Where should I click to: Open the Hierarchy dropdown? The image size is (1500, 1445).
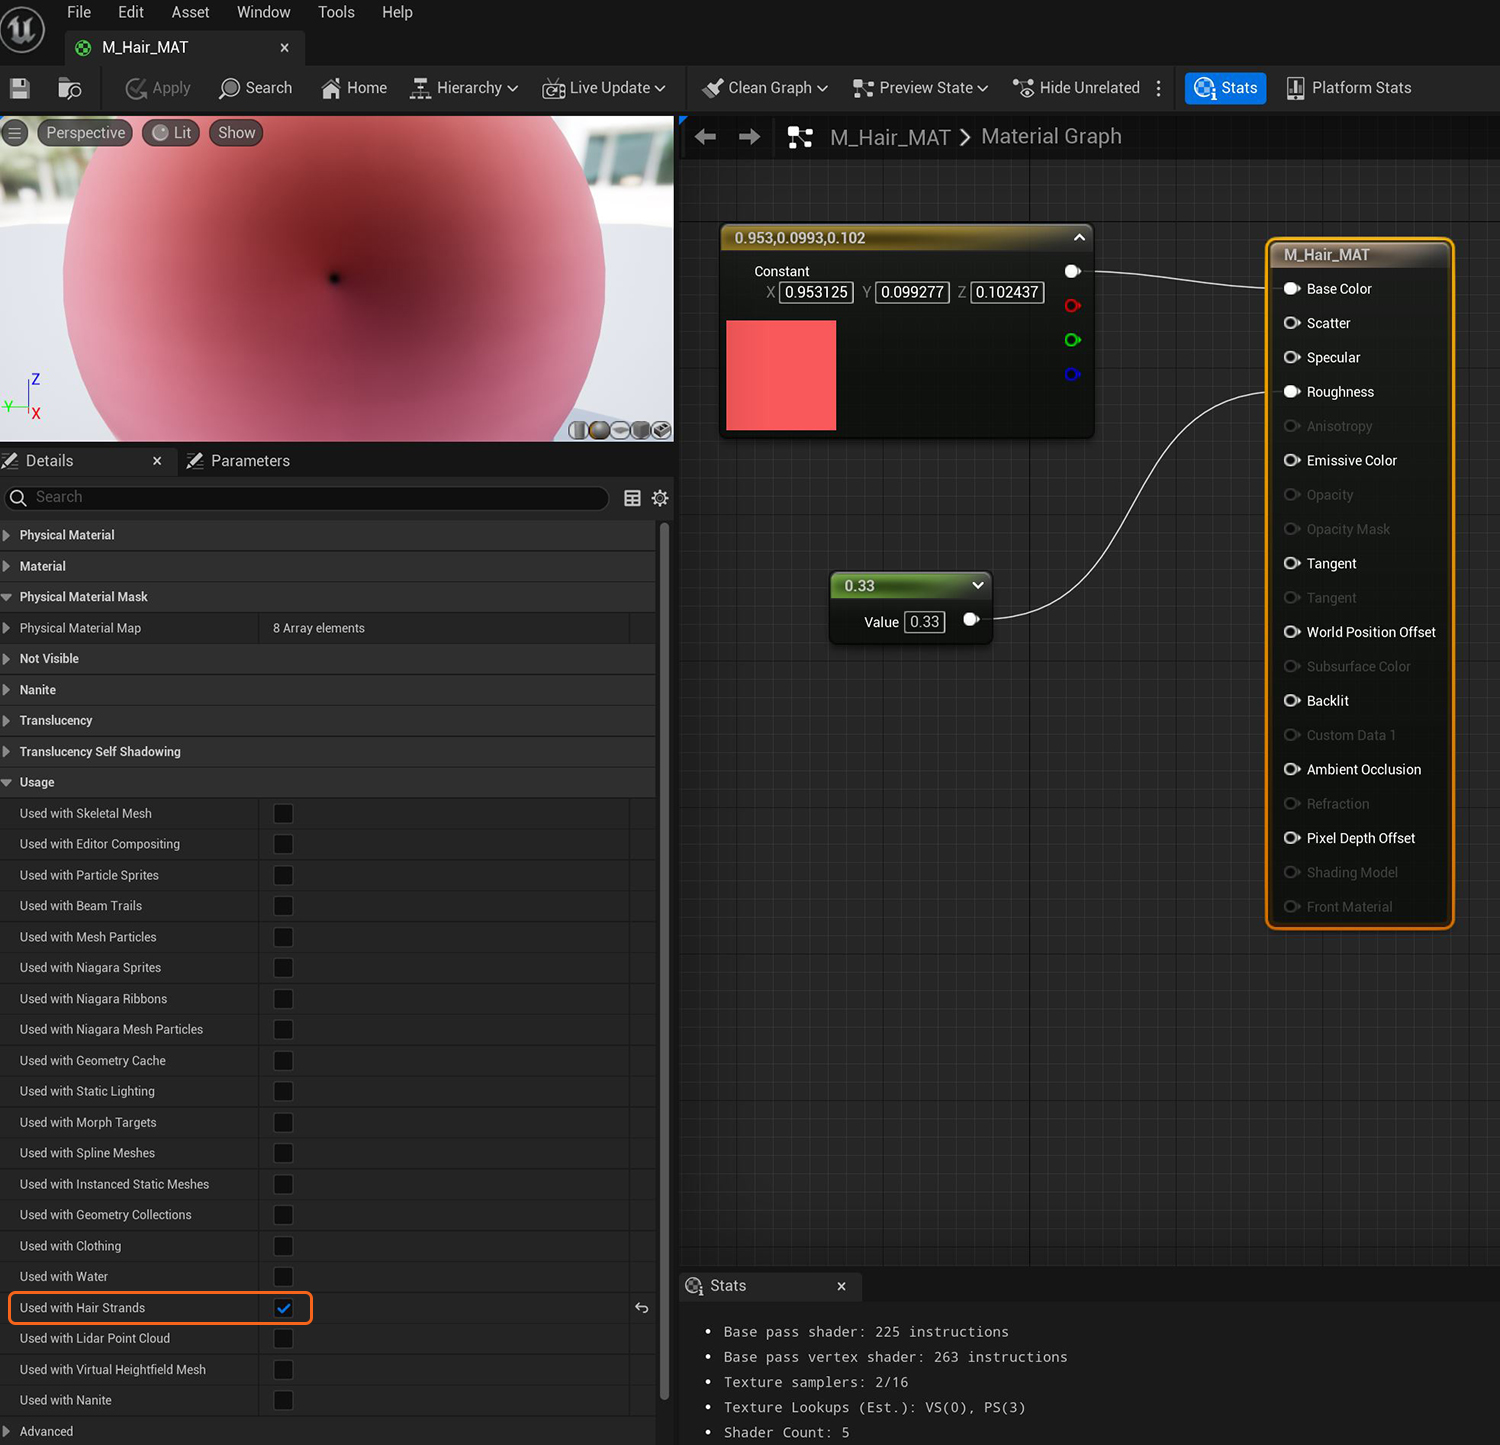click(464, 88)
